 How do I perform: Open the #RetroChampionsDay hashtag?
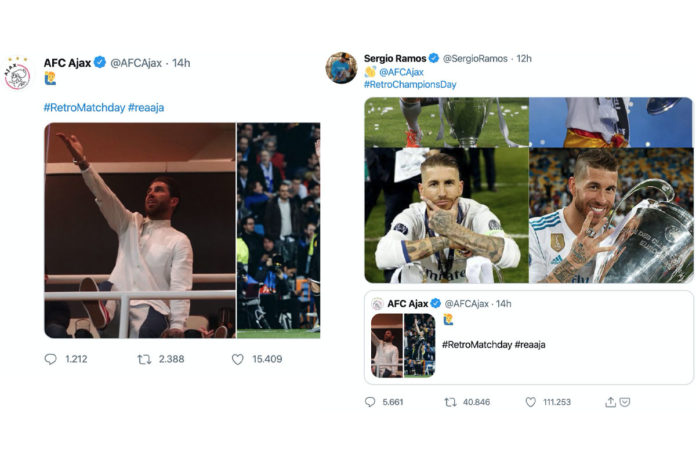410,84
